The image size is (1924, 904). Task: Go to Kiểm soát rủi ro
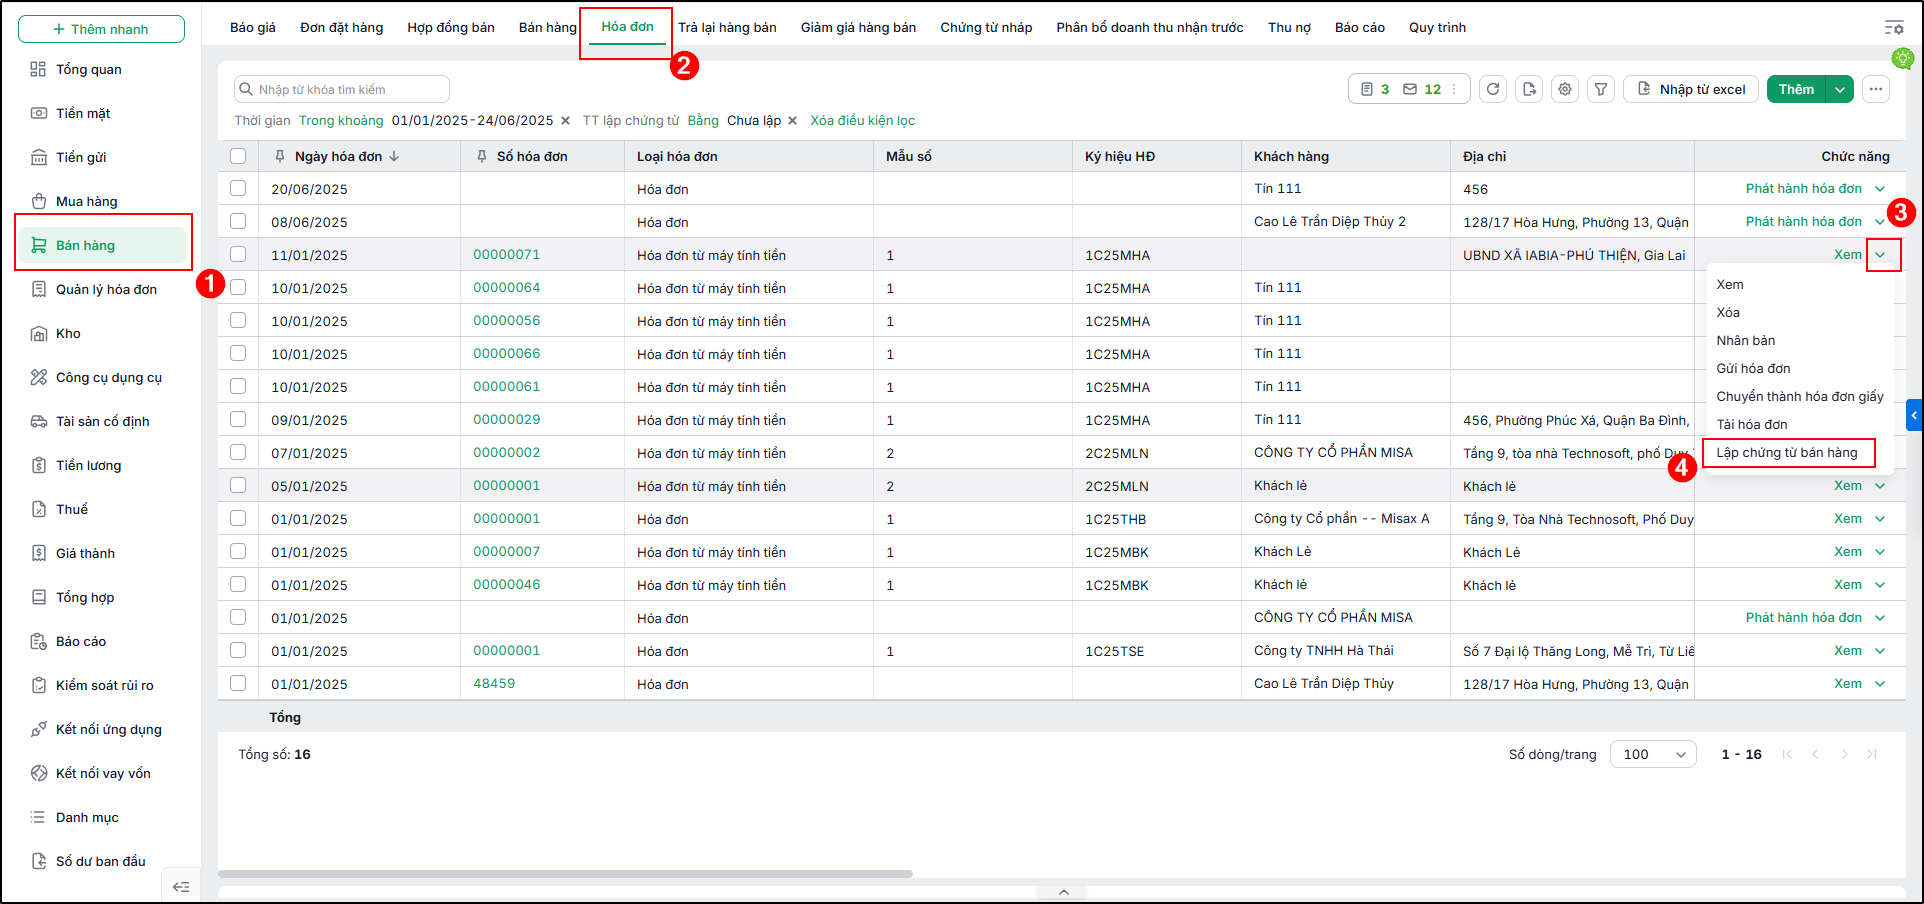click(104, 685)
